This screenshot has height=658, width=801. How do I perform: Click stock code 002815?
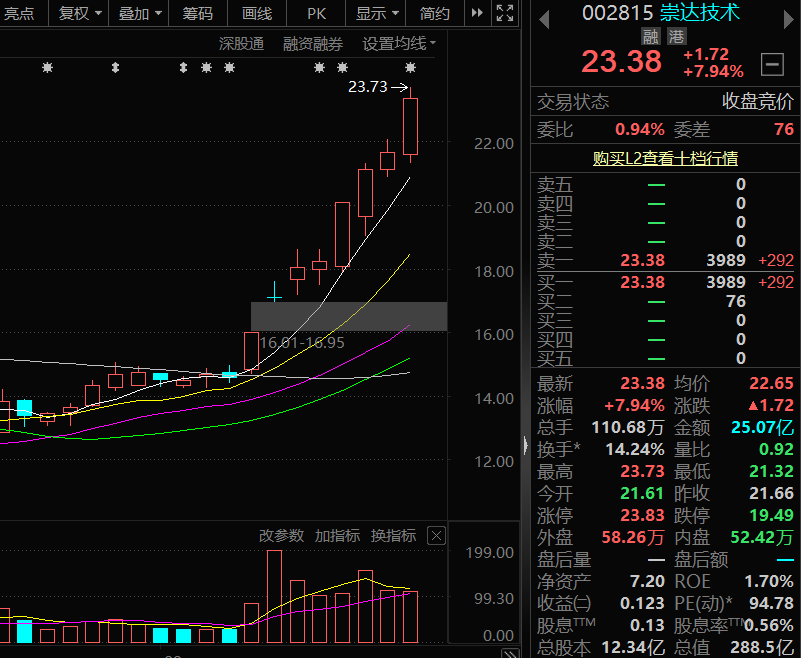tap(618, 13)
